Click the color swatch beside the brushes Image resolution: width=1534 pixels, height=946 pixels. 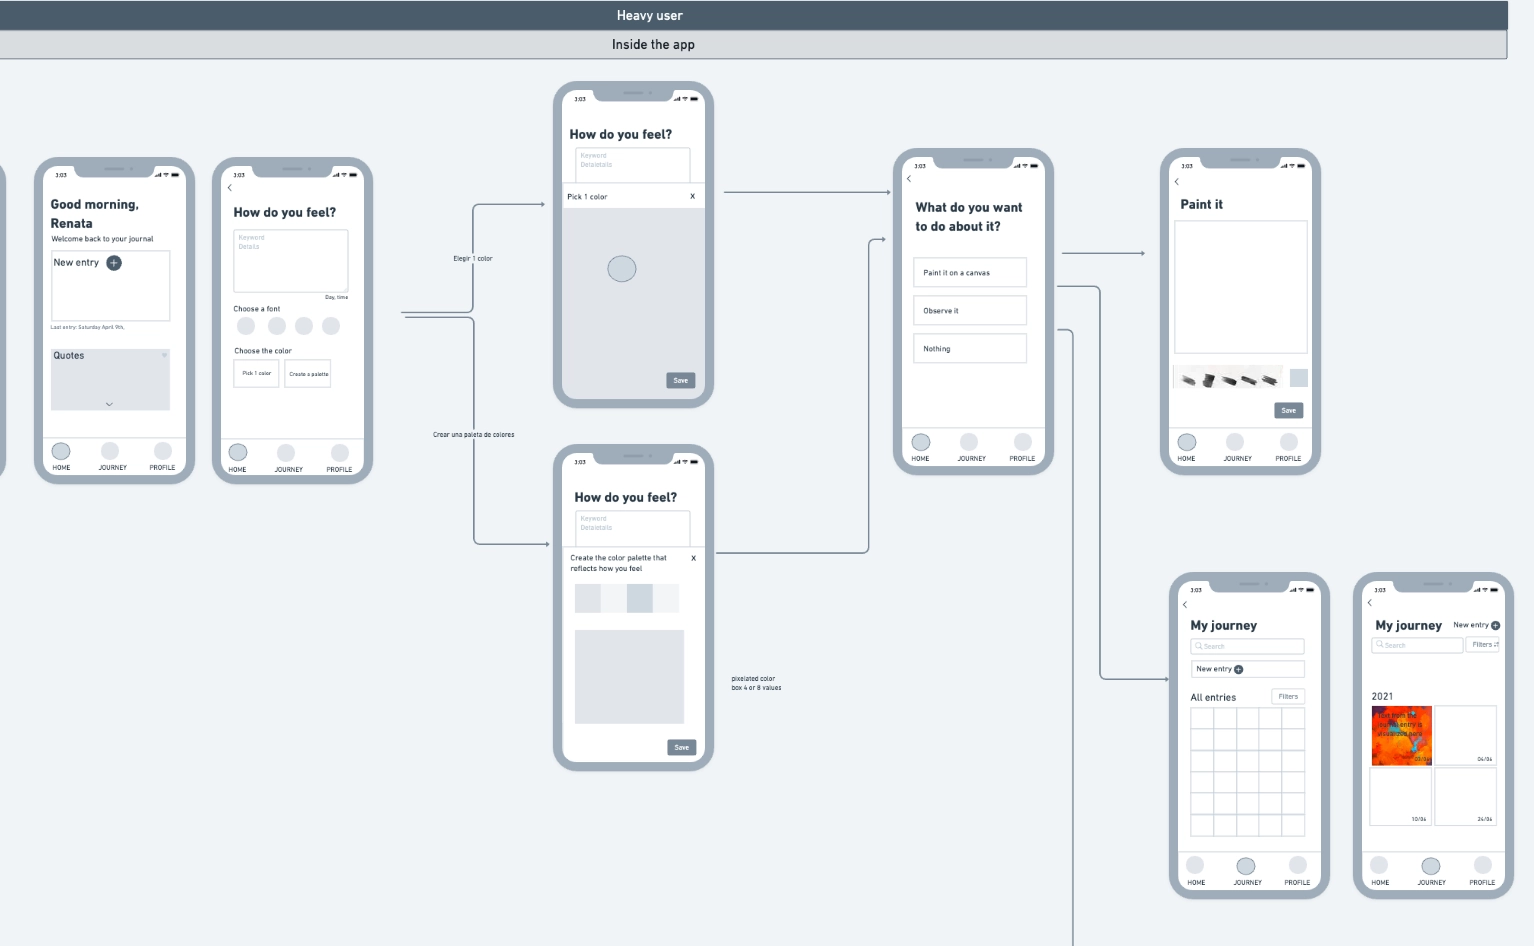tap(1299, 378)
